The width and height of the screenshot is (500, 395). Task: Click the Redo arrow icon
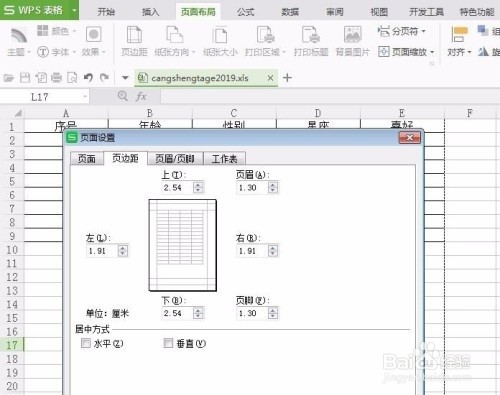104,78
